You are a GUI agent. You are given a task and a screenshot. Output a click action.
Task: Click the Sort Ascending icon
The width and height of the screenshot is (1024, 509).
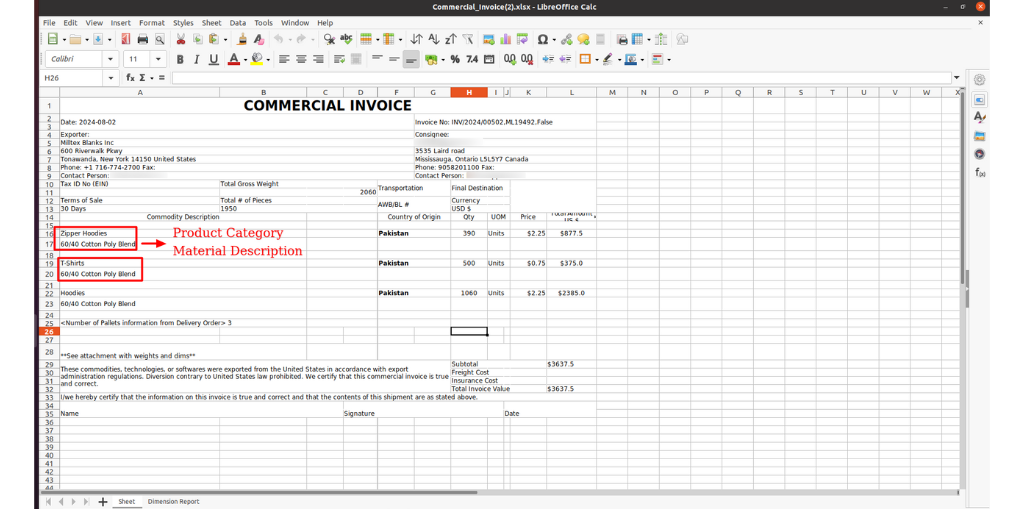click(433, 40)
